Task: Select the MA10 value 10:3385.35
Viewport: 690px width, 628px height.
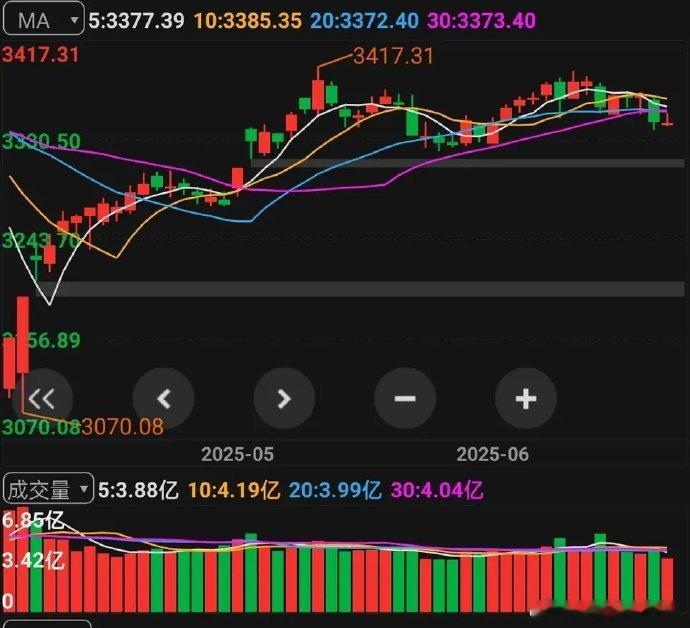Action: tap(248, 21)
